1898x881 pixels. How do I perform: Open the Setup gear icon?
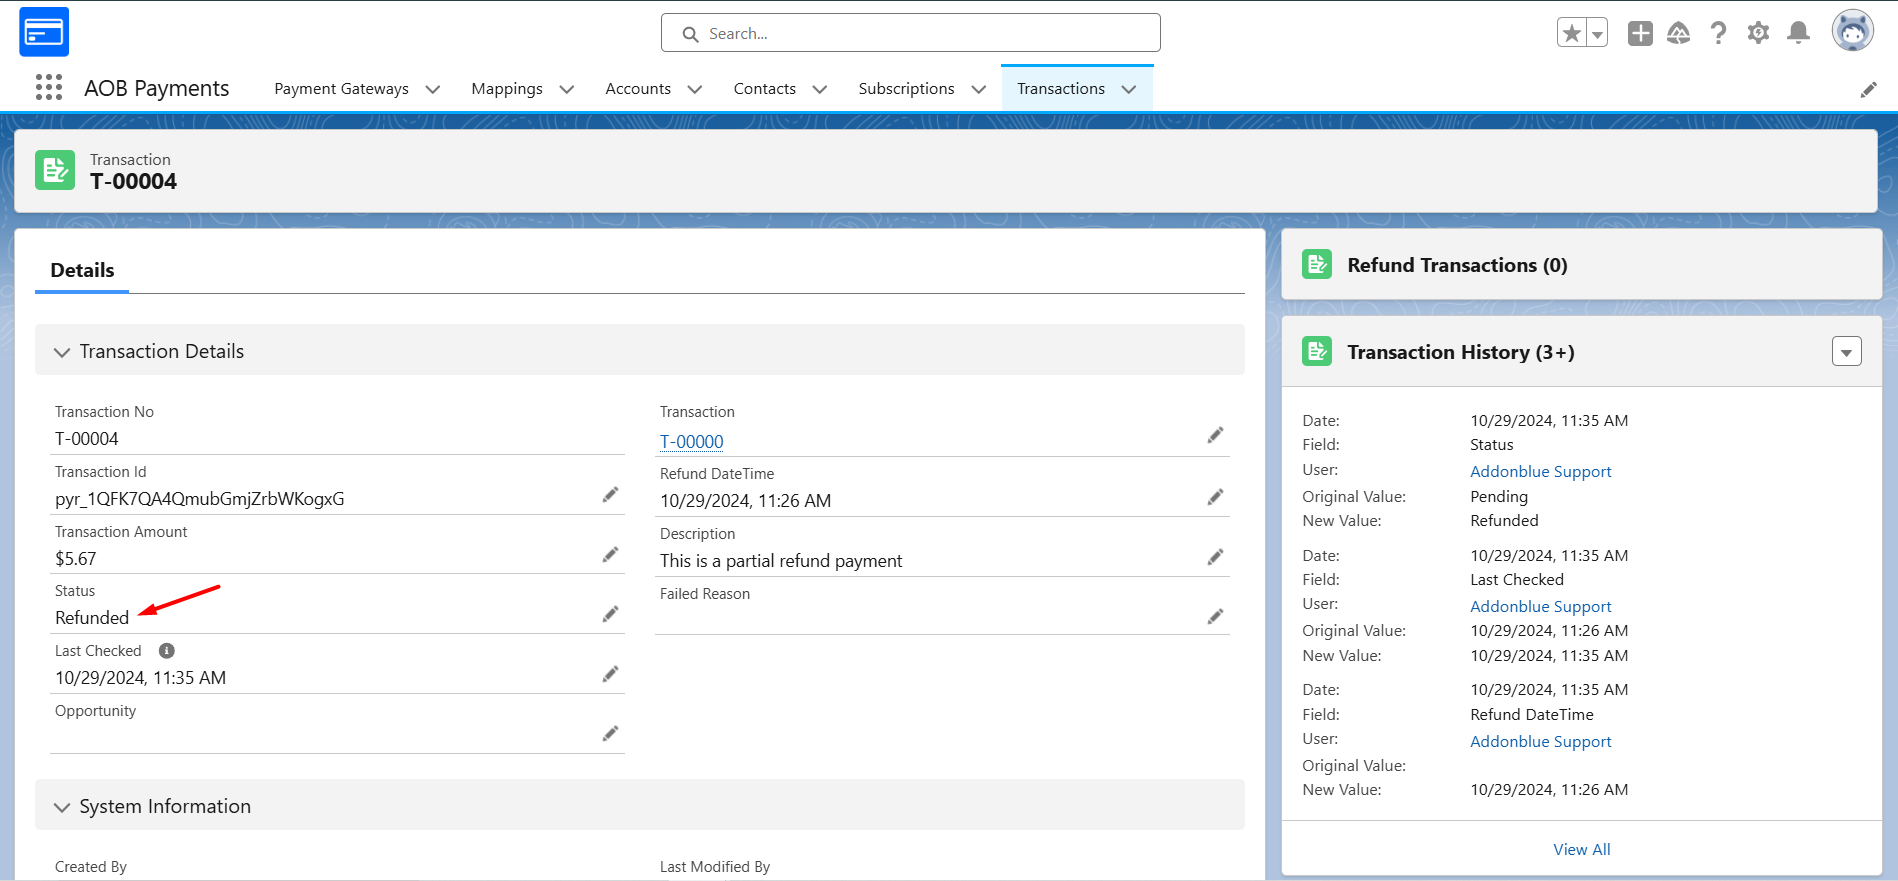(1758, 33)
